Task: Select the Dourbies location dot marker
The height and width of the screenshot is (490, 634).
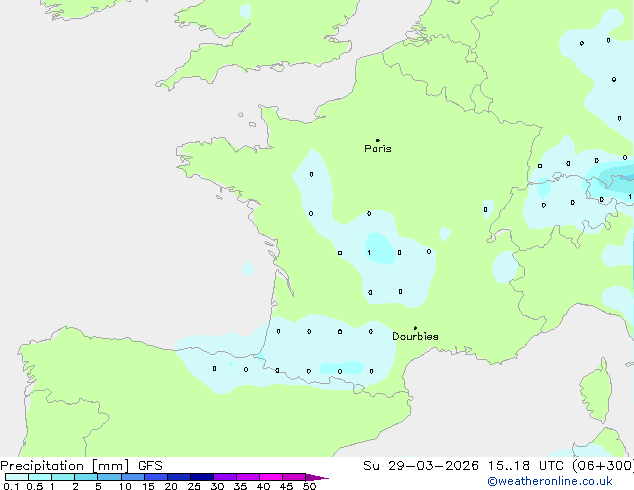Action: 415,328
